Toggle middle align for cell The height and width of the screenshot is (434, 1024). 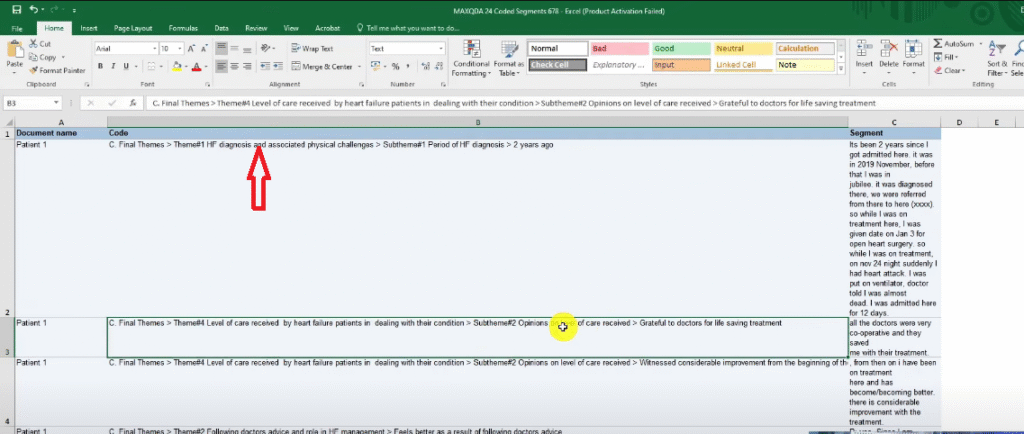coord(235,48)
